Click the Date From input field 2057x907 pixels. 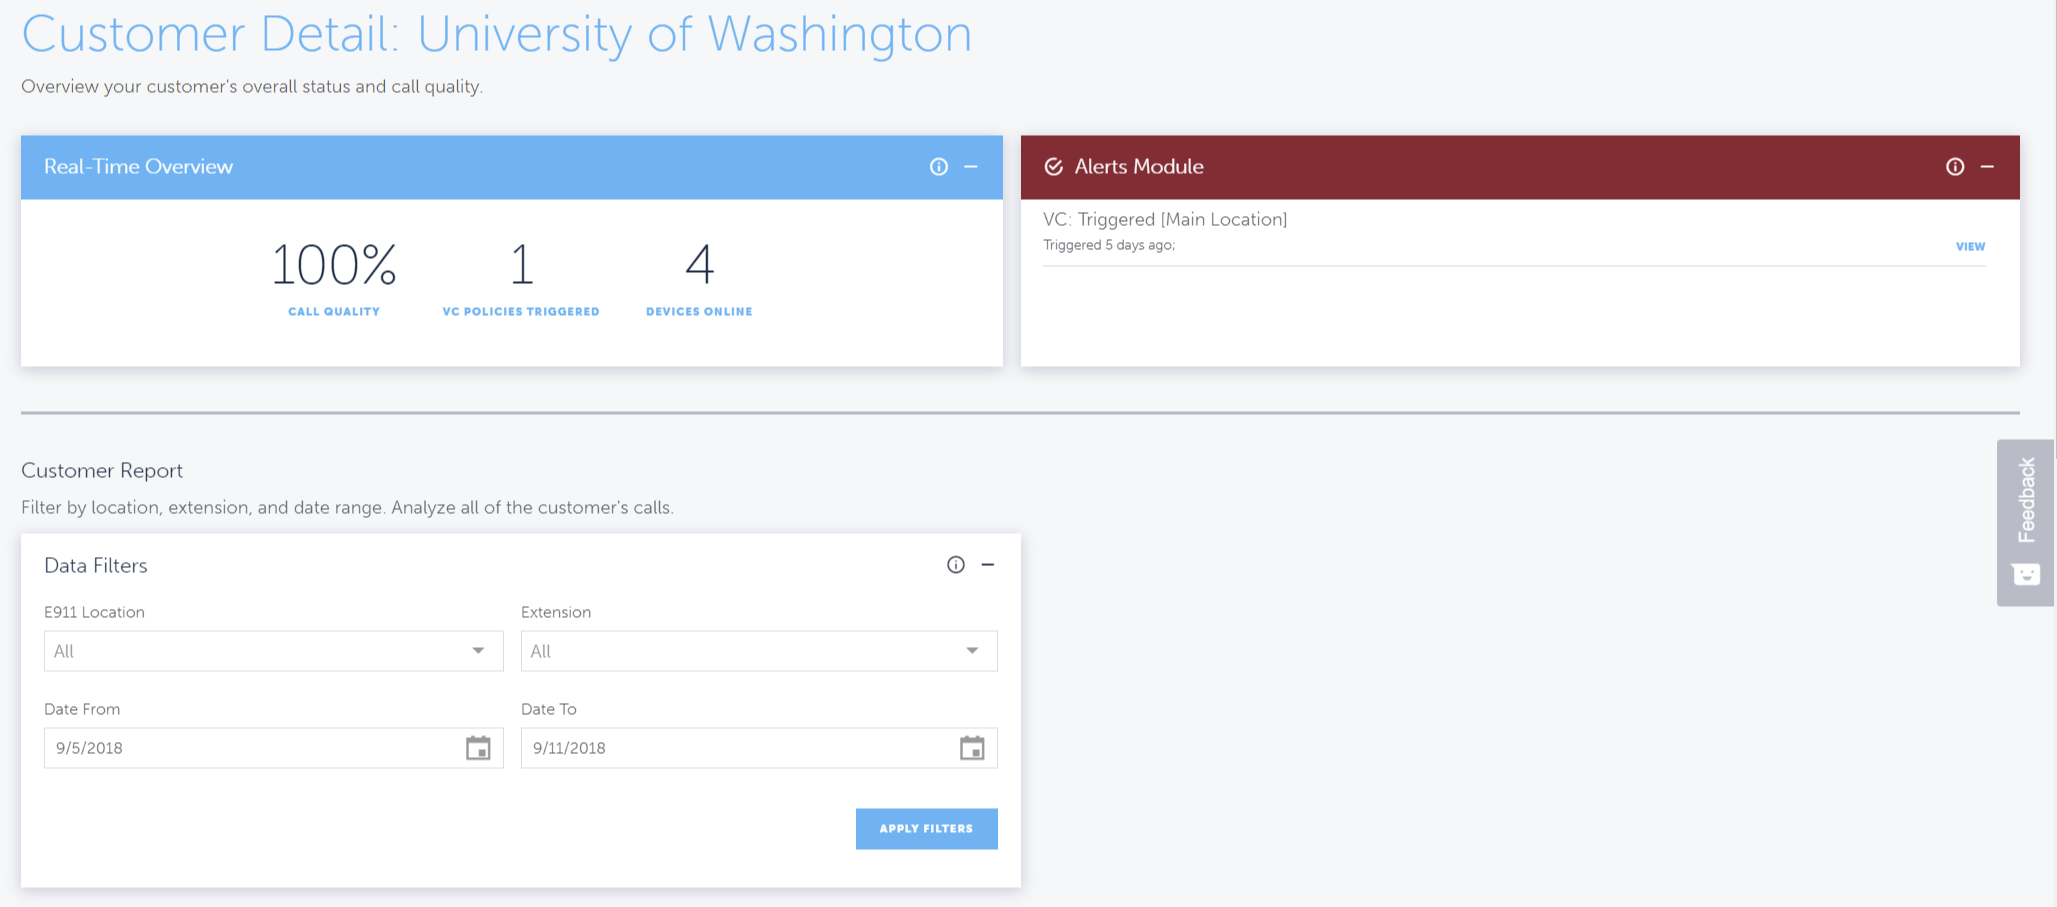pyautogui.click(x=273, y=748)
